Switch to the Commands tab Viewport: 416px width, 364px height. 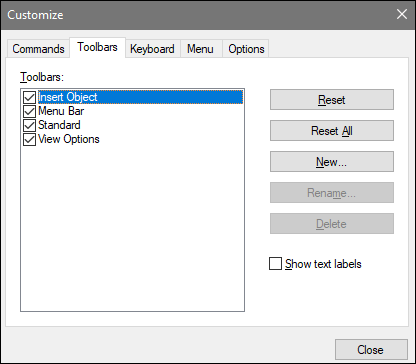[x=38, y=49]
